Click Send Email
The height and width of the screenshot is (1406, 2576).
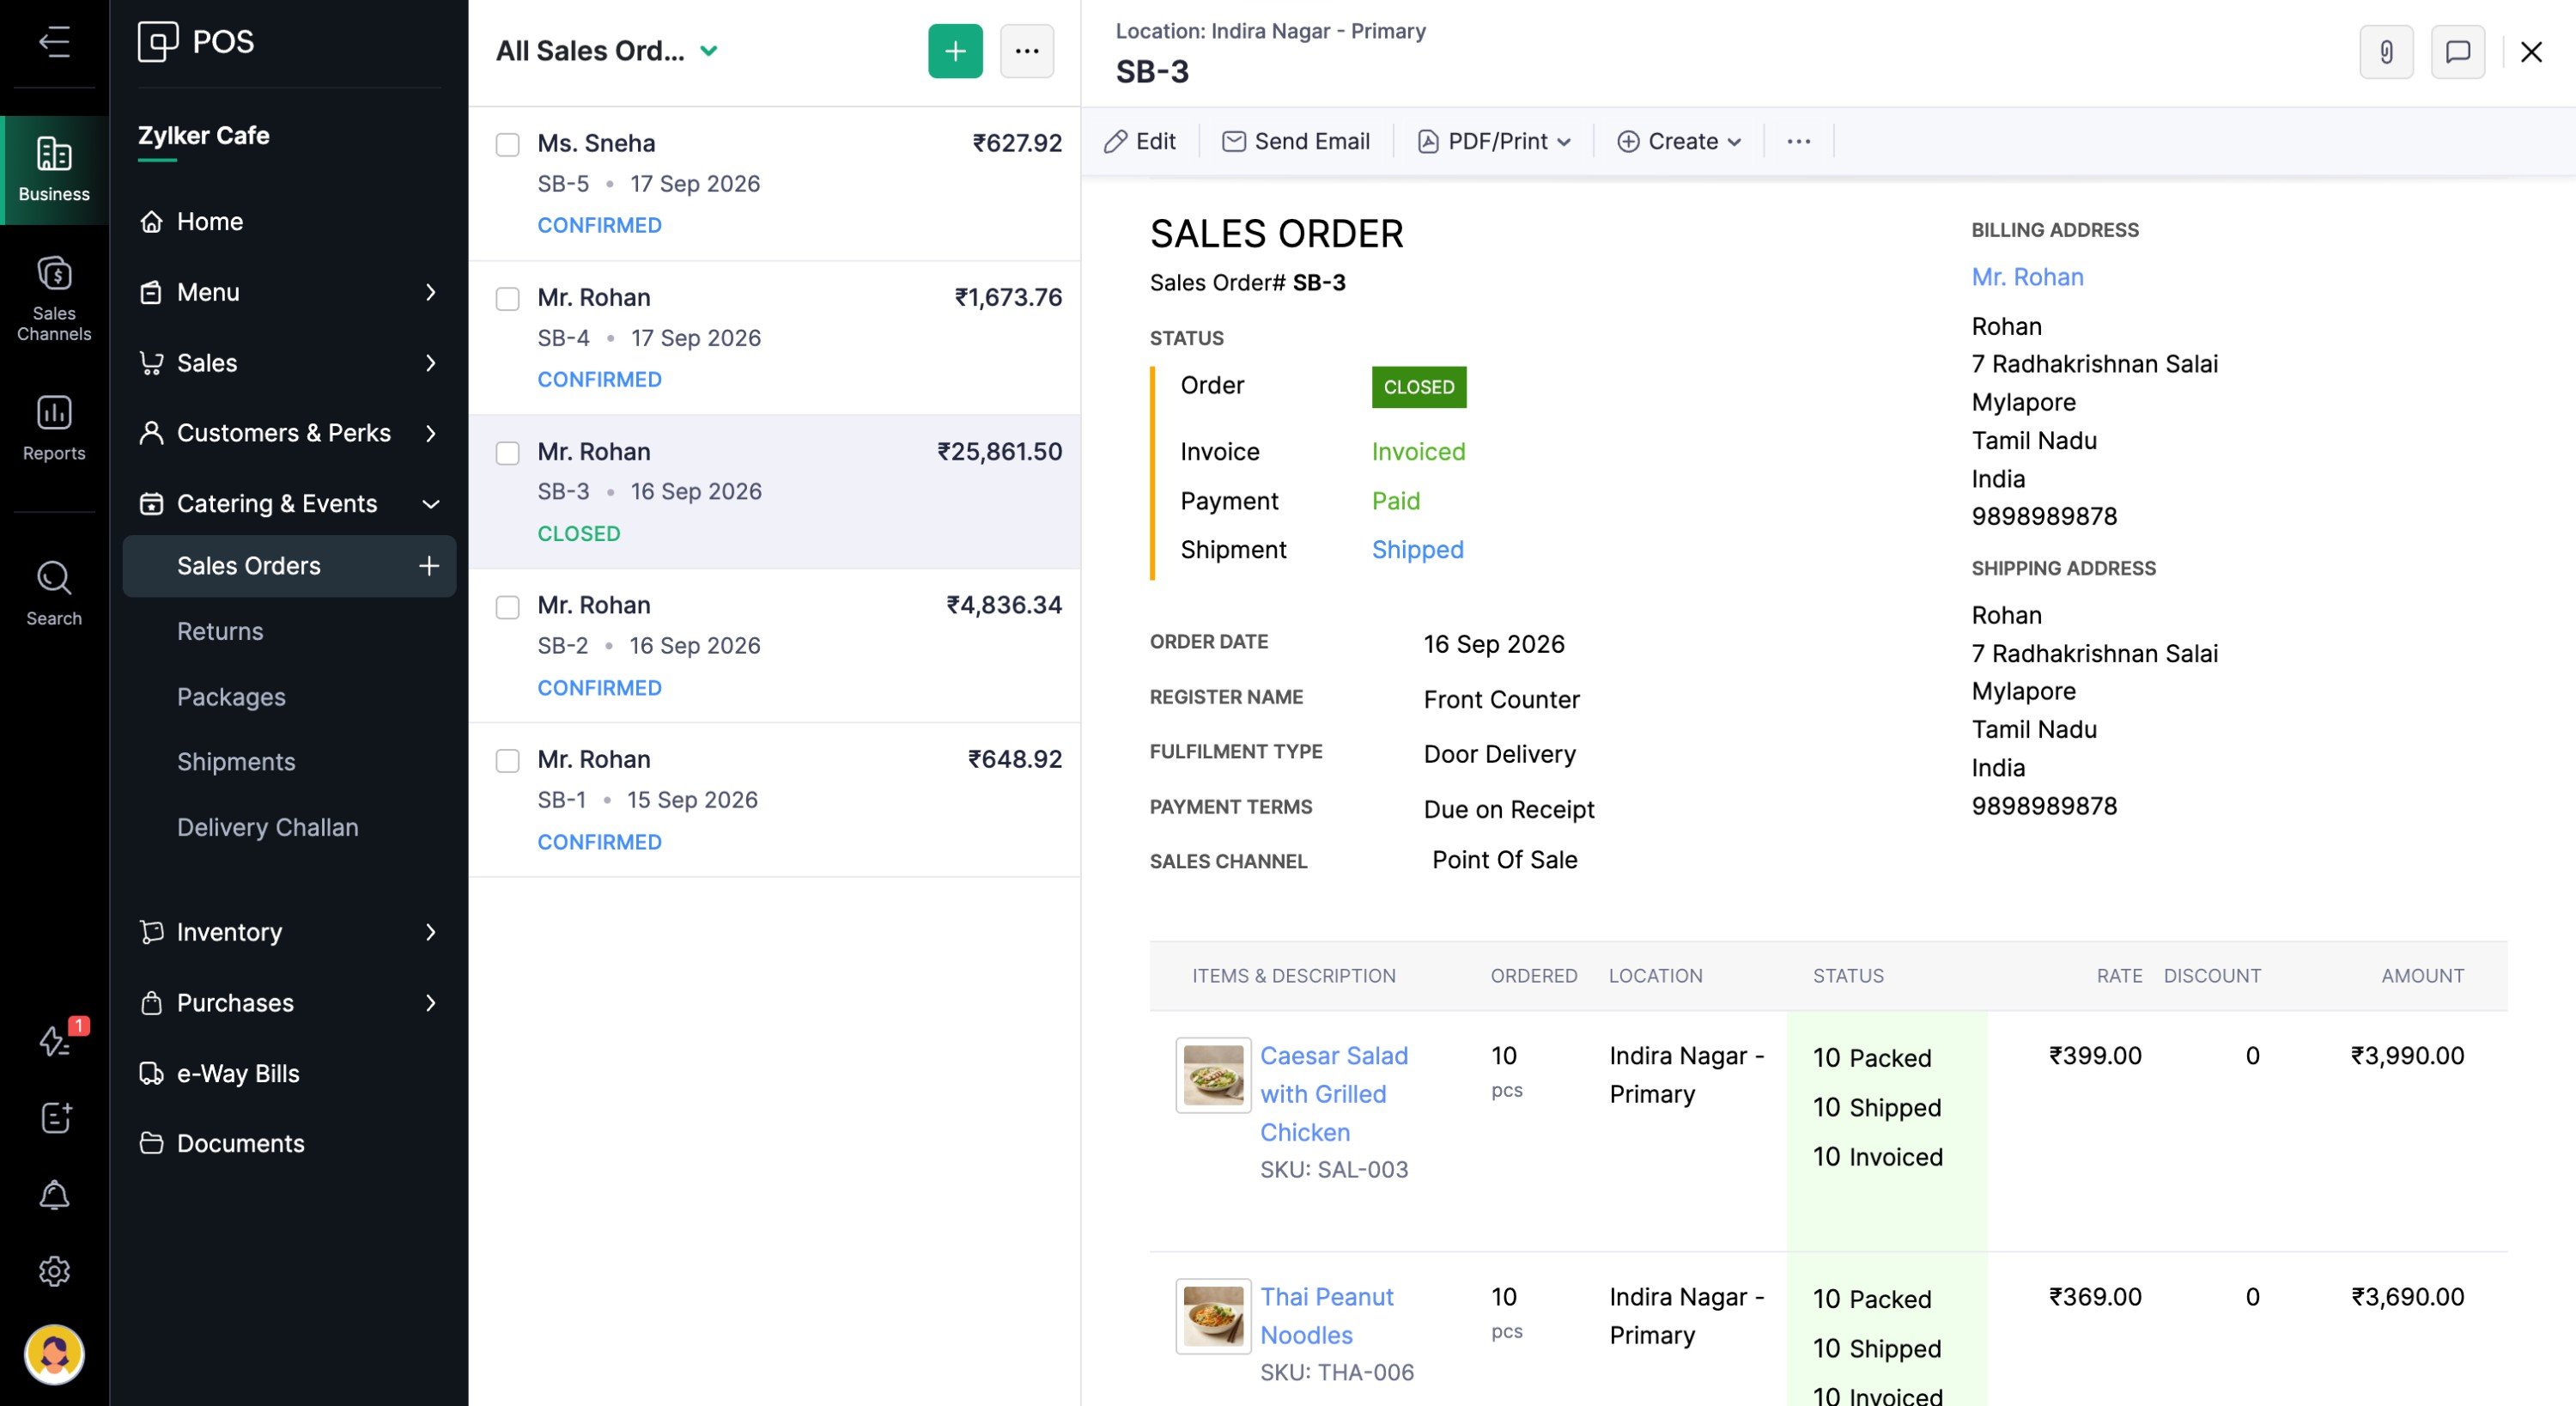[x=1296, y=141]
